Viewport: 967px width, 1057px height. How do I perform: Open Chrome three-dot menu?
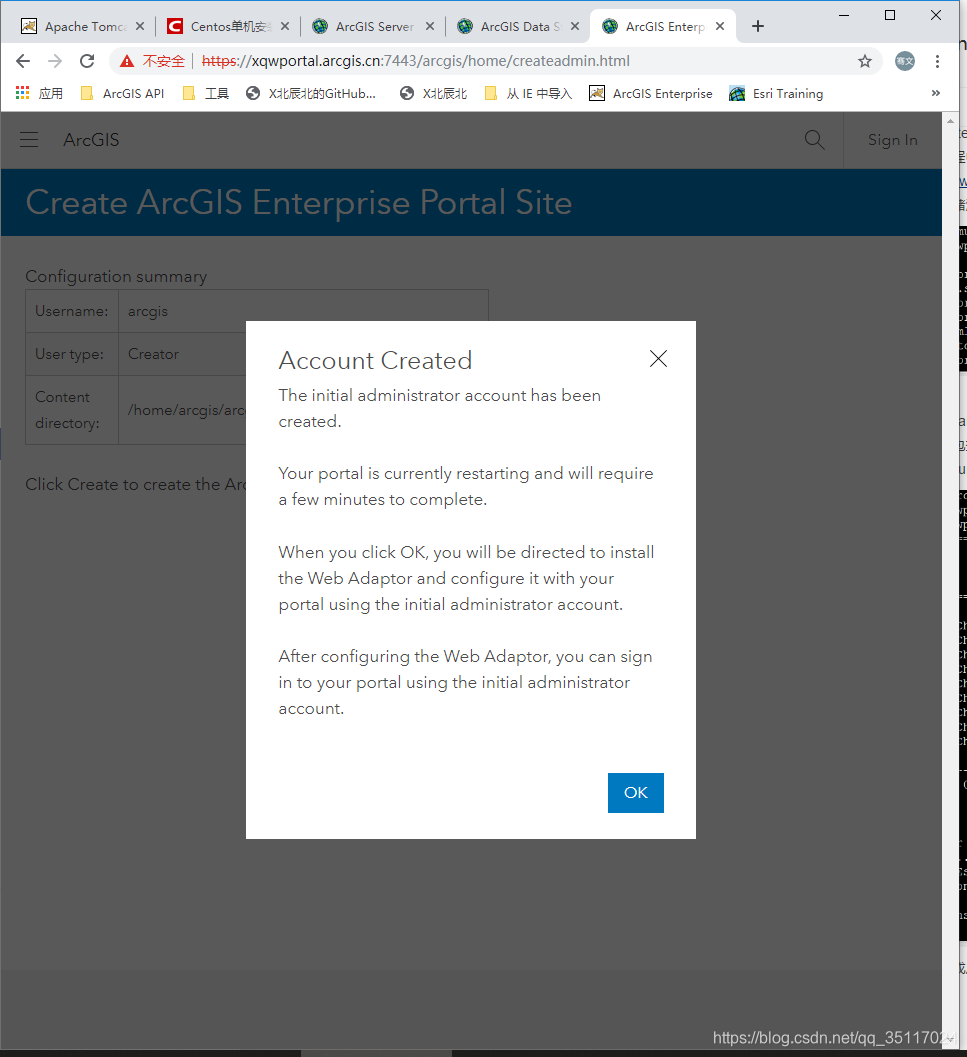tap(937, 61)
